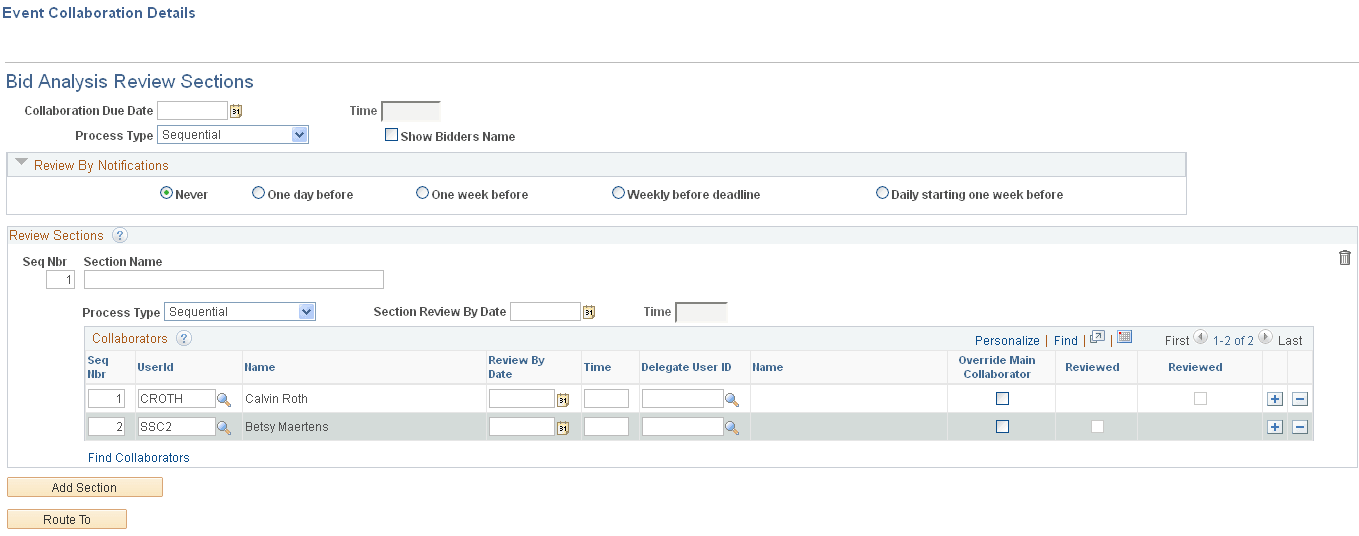Screen dimensions: 1359x536
Task: Look up Delegate User ID in Calvin Roth row
Action: point(732,399)
